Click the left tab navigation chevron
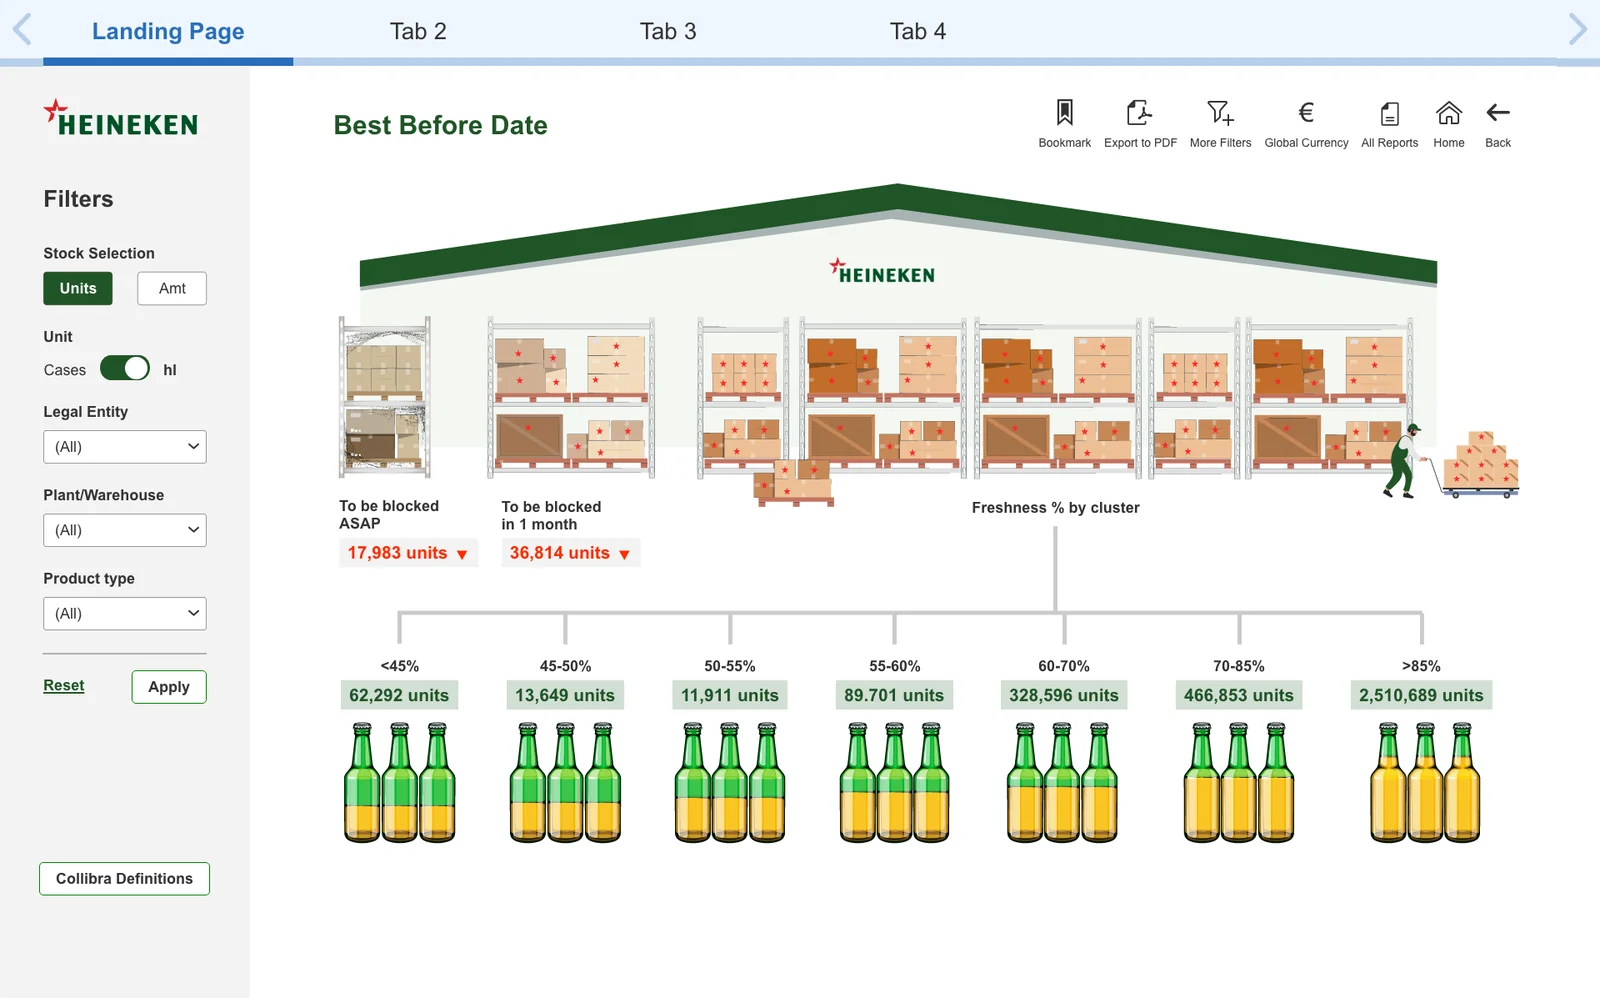Image resolution: width=1600 pixels, height=998 pixels. coord(22,29)
